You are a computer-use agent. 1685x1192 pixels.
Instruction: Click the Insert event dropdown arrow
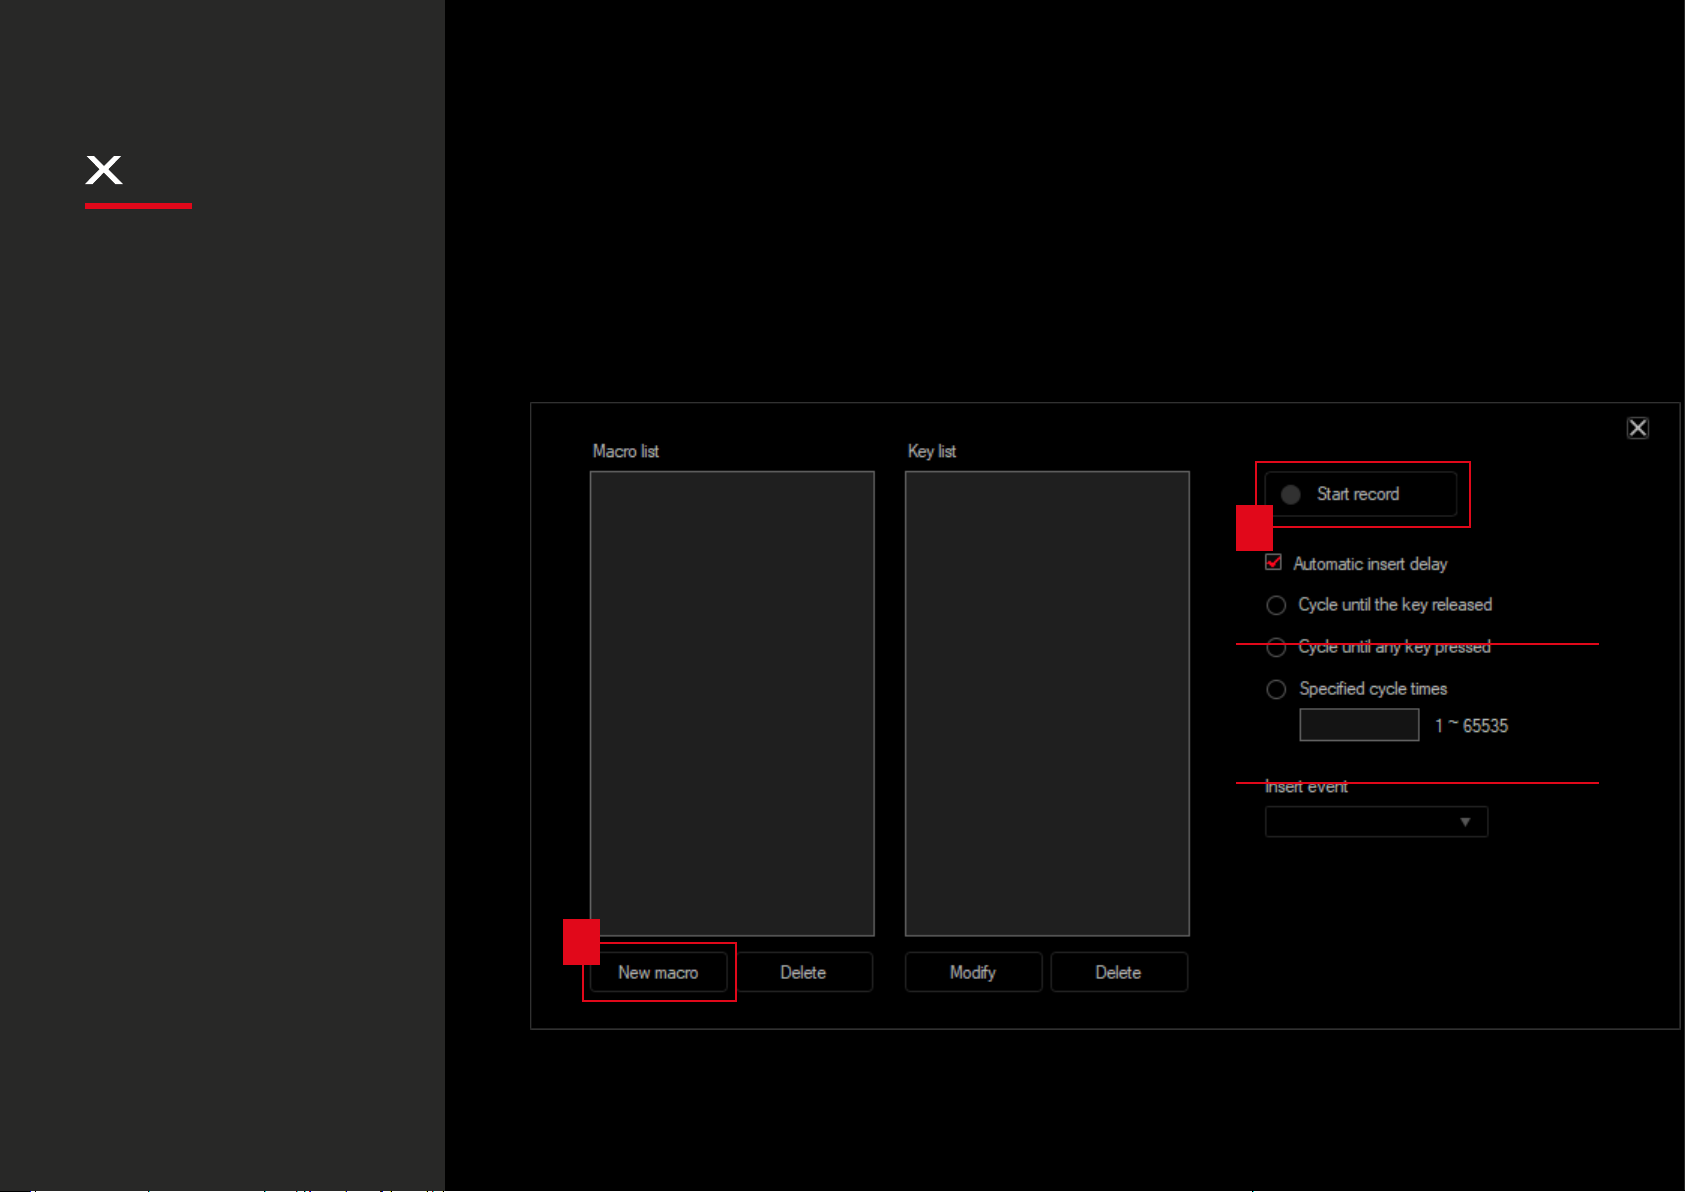point(1465,822)
